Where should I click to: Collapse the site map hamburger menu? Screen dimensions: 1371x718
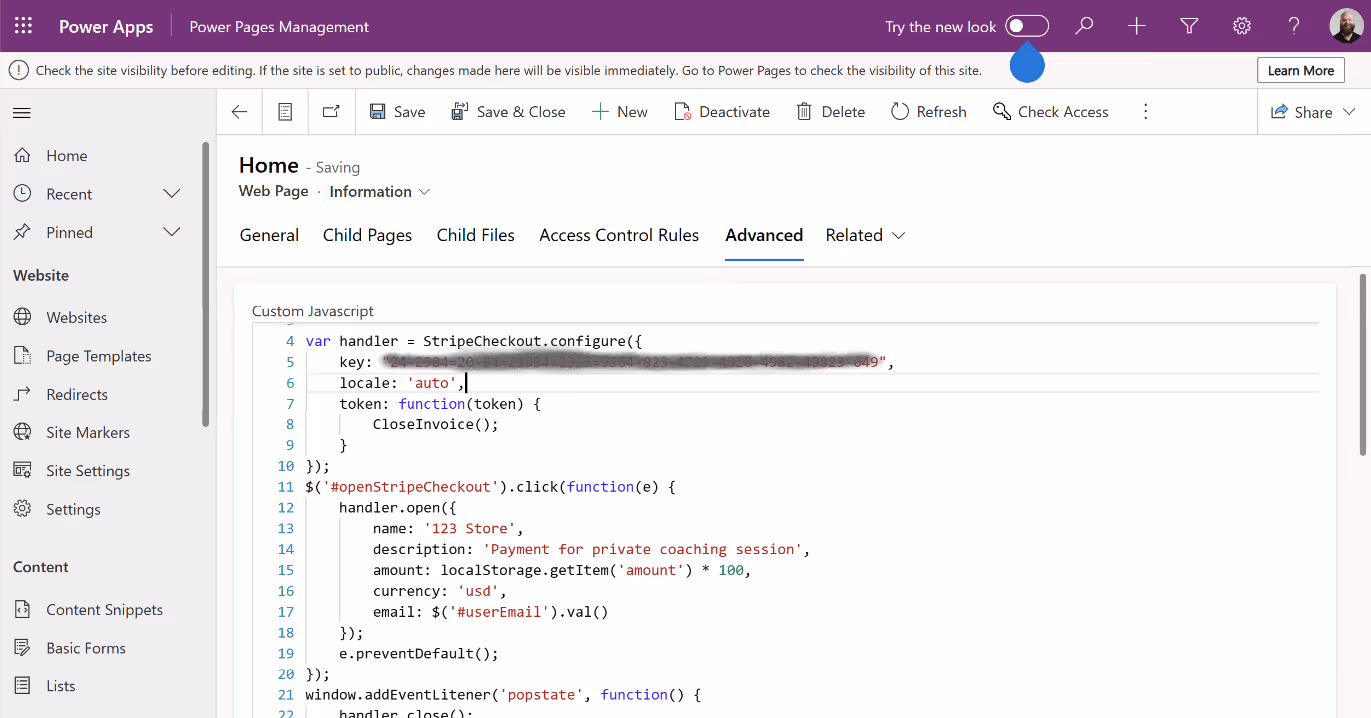(22, 113)
